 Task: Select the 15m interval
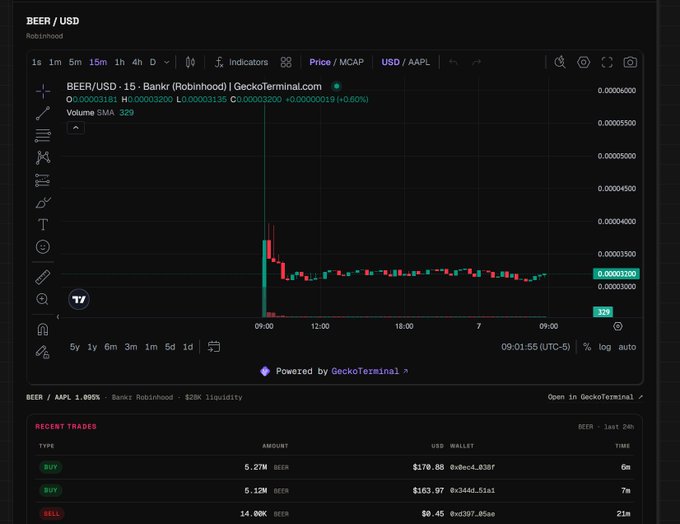[x=98, y=62]
